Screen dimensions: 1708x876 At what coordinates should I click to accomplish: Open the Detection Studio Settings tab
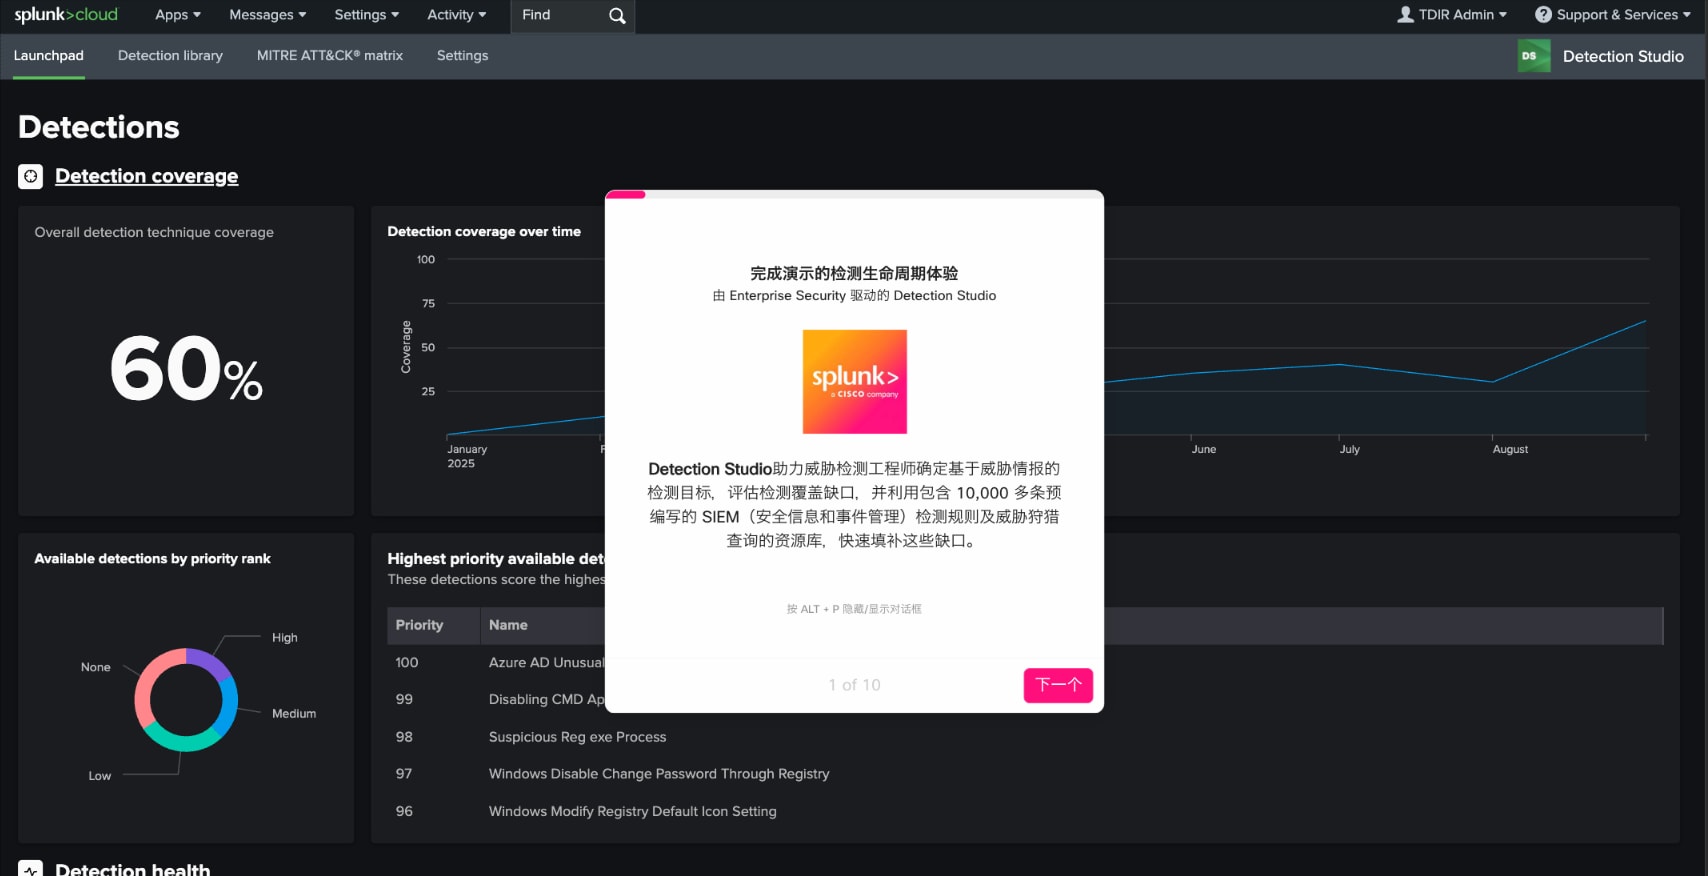pyautogui.click(x=463, y=56)
